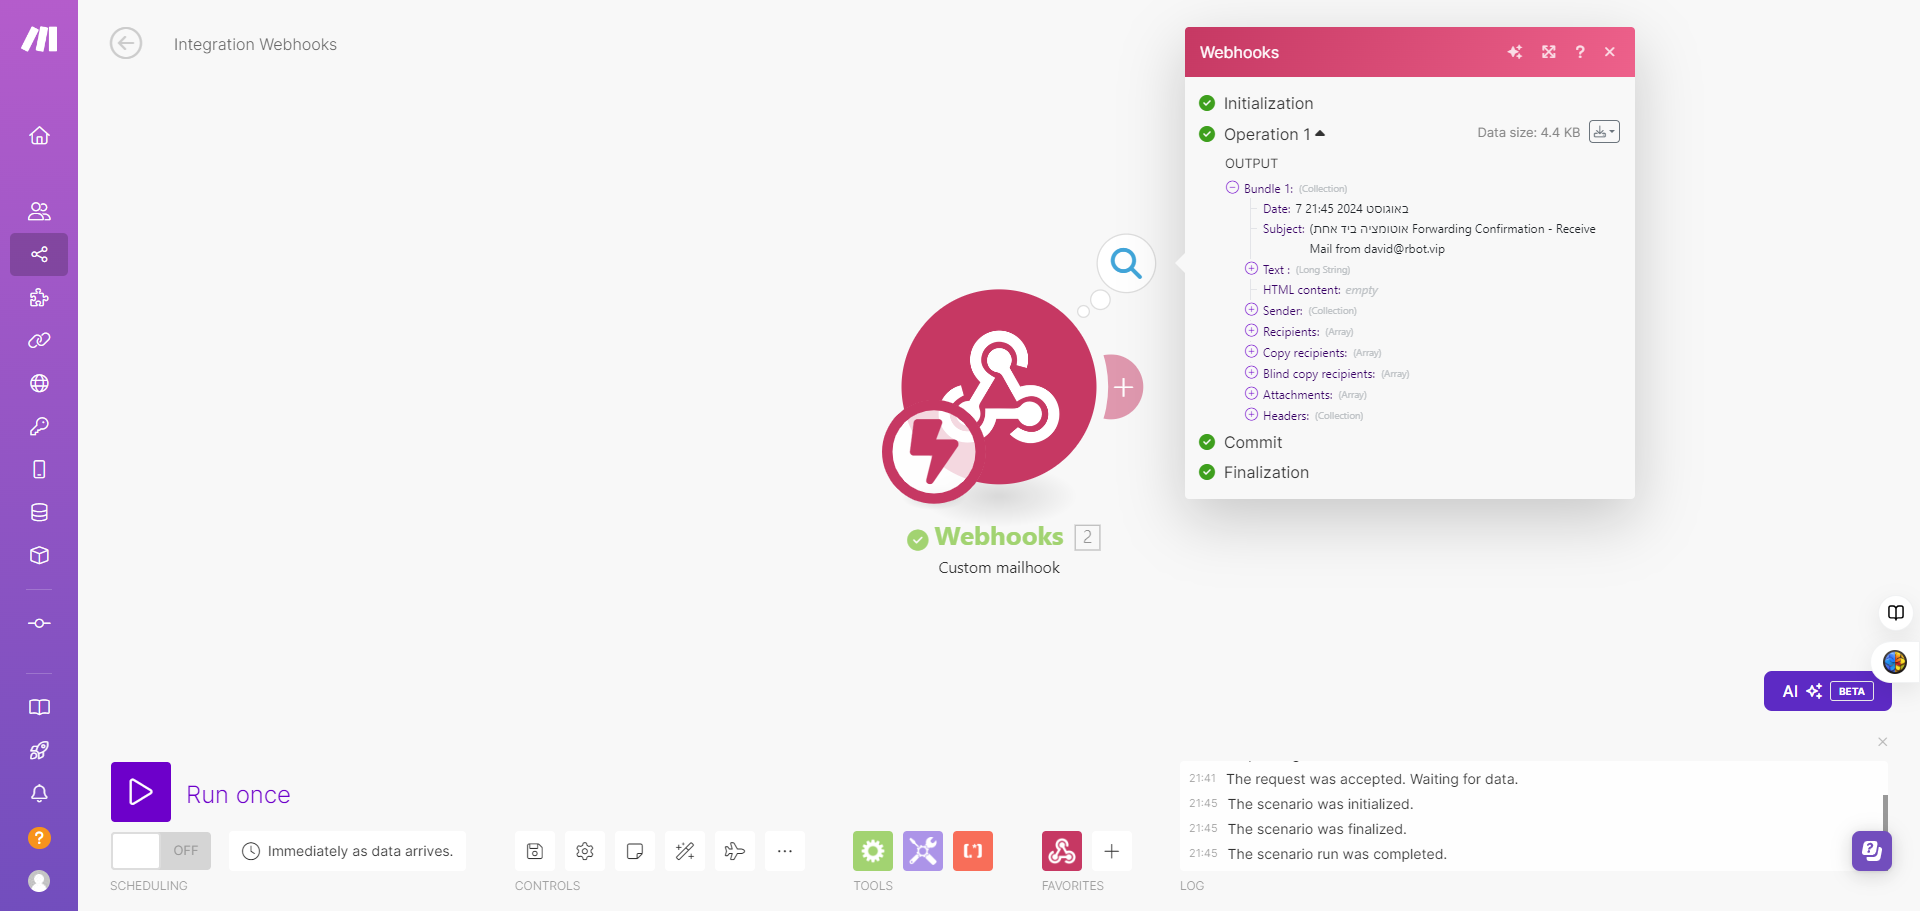Open schedule setting Immediately as data arrives
The width and height of the screenshot is (1920, 911).
pyautogui.click(x=347, y=851)
